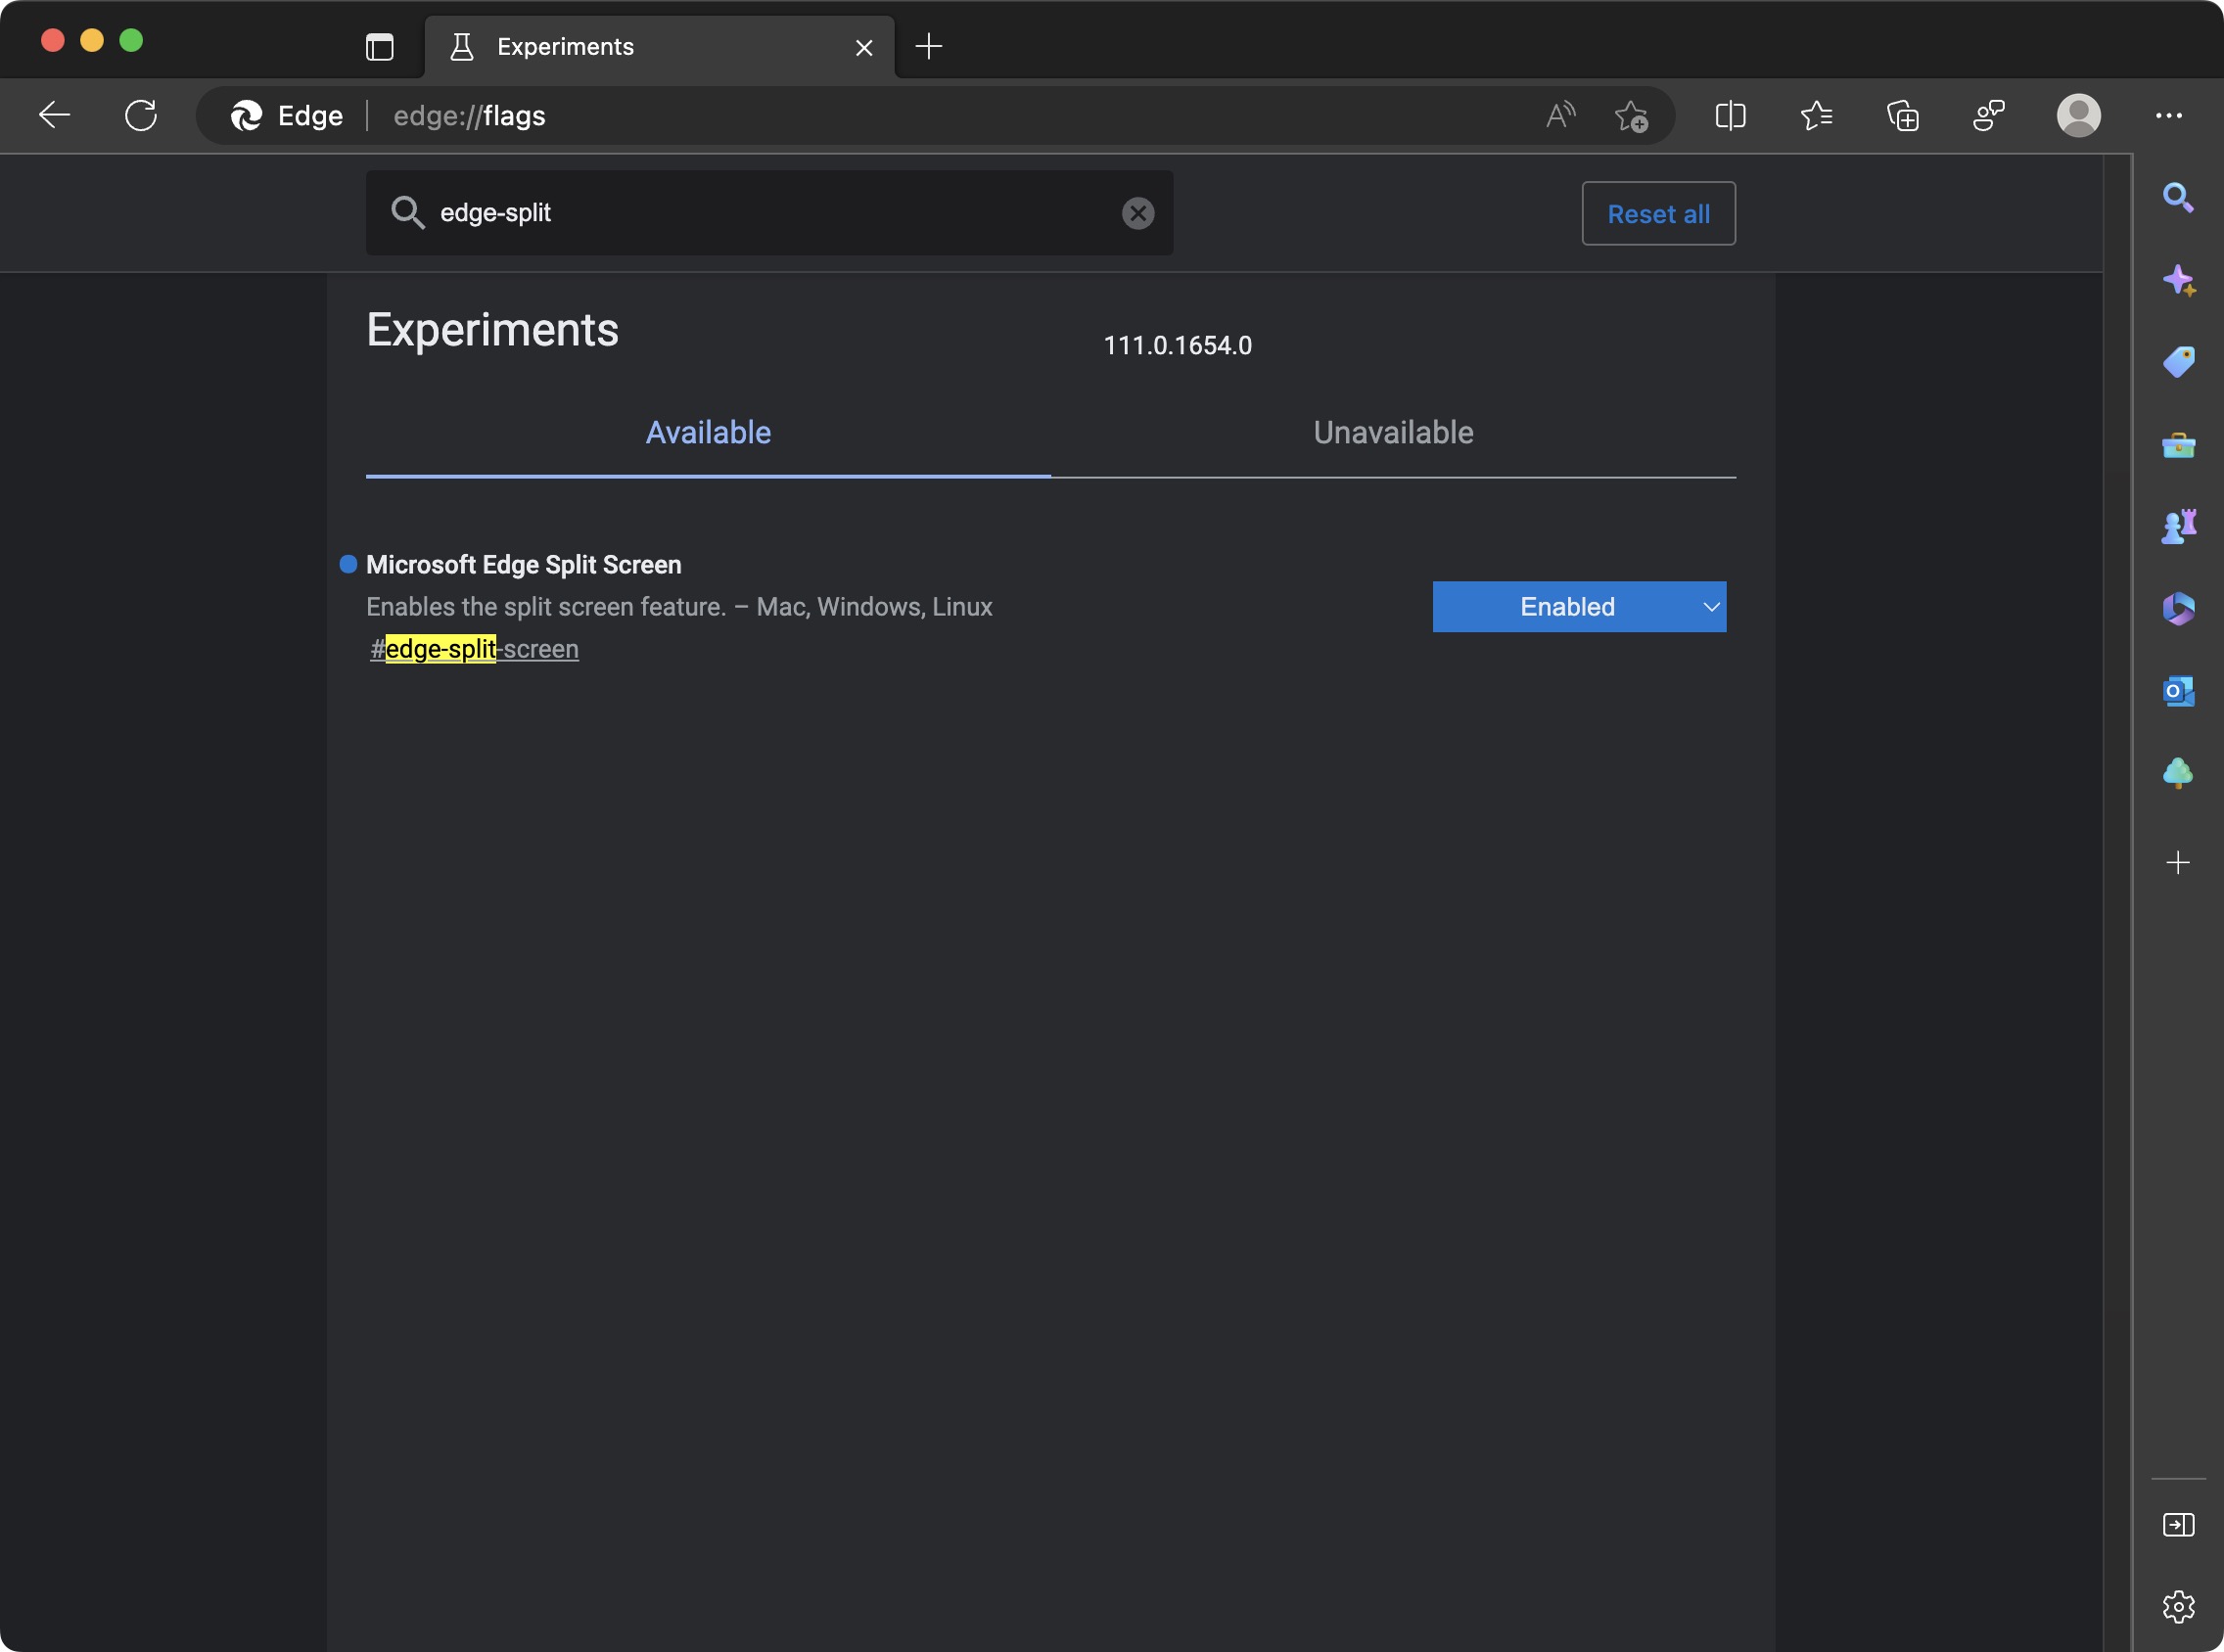The width and height of the screenshot is (2224, 1652).
Task: Click the split screen toolbar icon
Action: point(1730,116)
